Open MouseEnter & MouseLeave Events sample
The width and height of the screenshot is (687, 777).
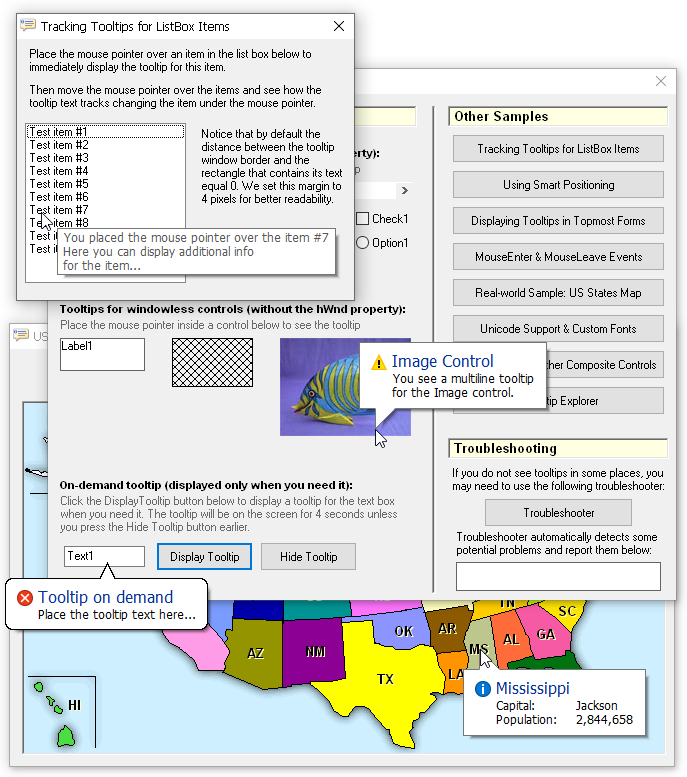coord(558,257)
